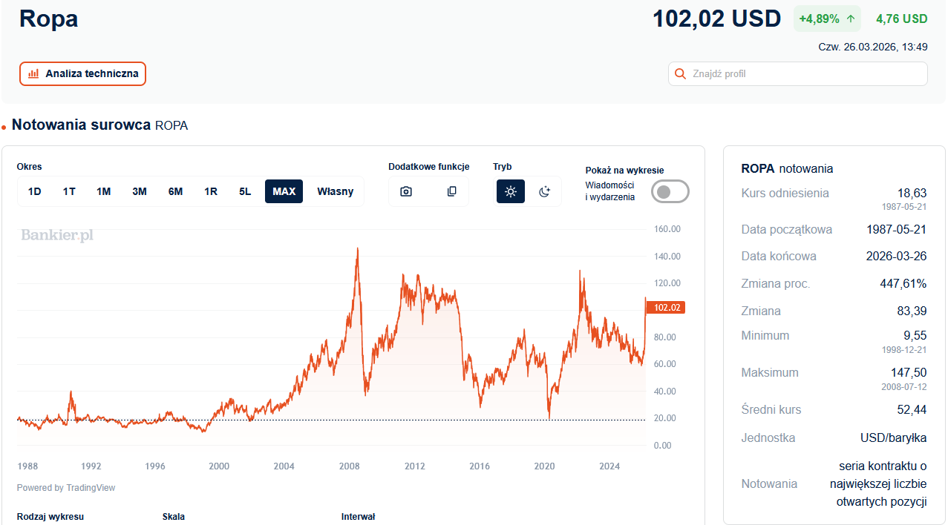948x525 pixels.
Task: Select the 1R period tab
Action: [x=210, y=192]
